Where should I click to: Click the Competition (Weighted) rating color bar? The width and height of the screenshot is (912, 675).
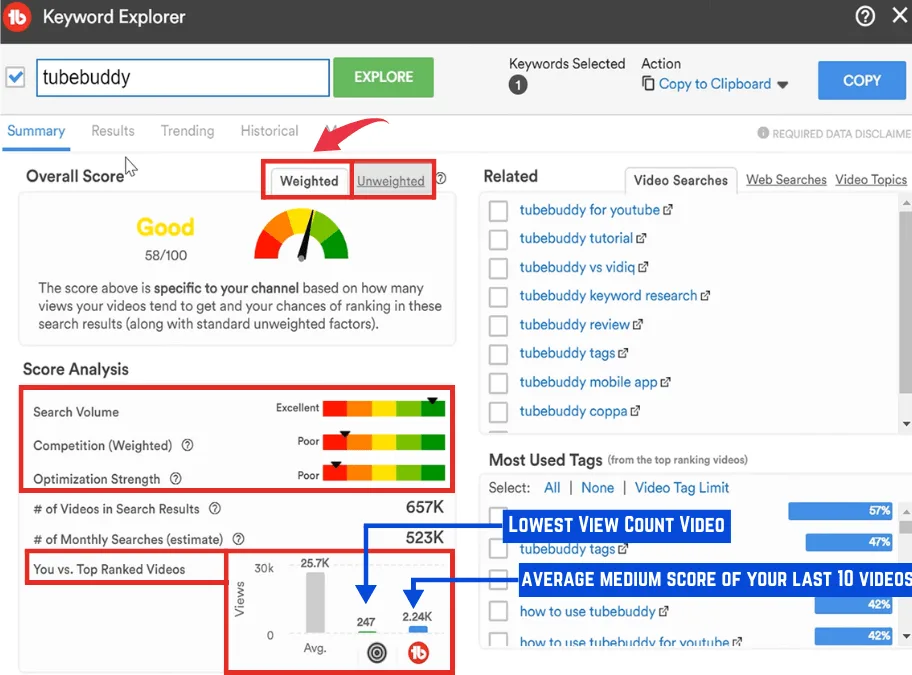384,442
